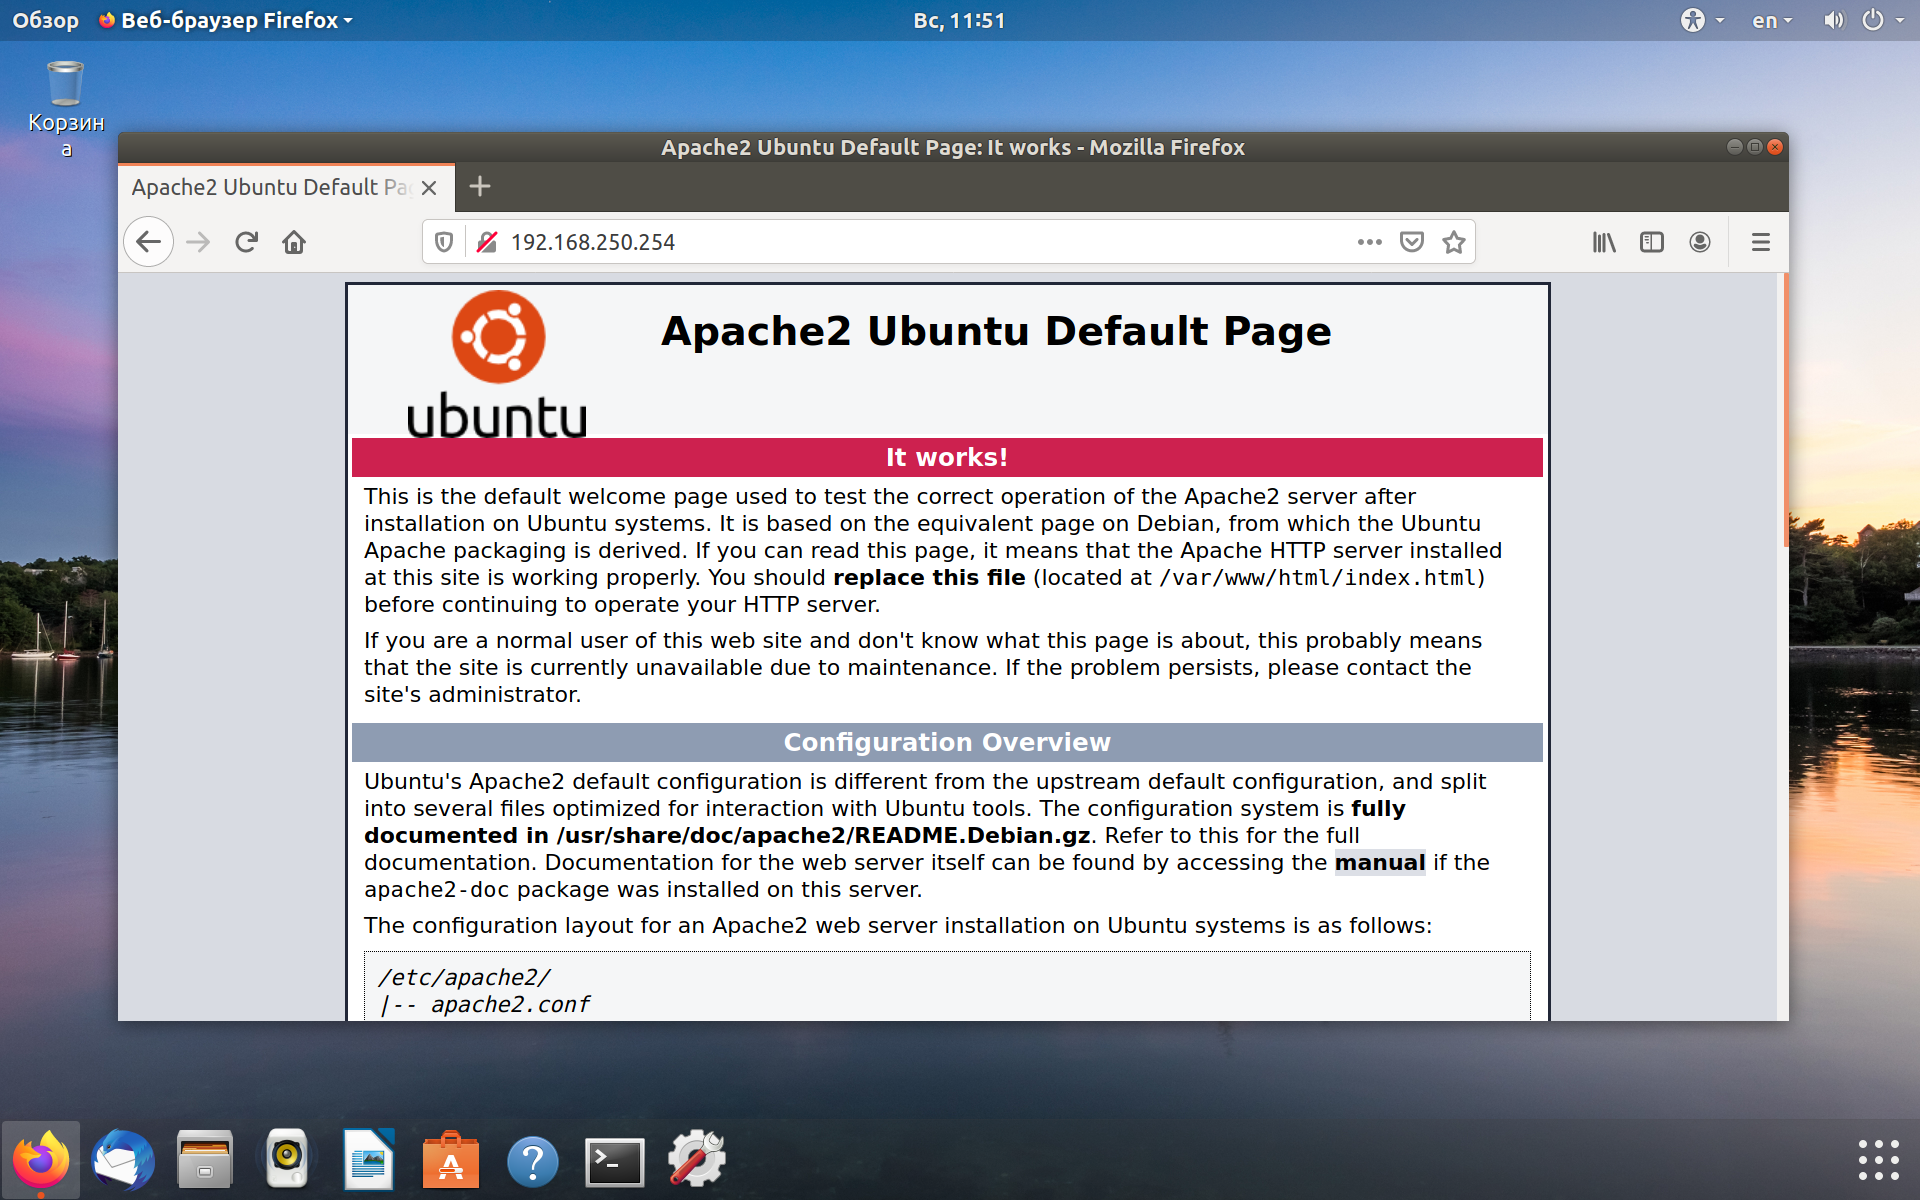Viewport: 1920px width, 1200px height.
Task: Click the insecure connection padlock icon
Action: (x=487, y=242)
